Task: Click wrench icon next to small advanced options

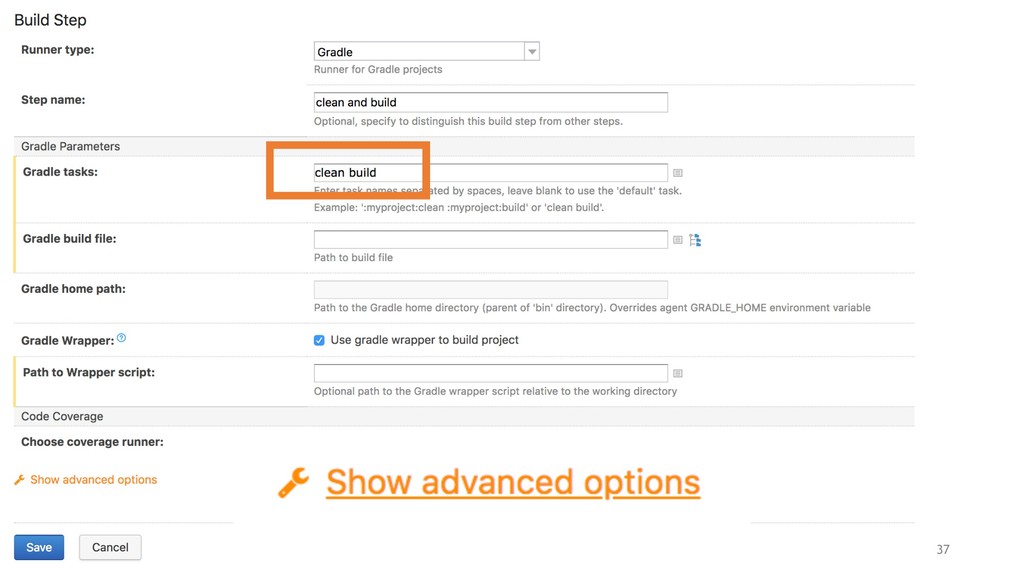Action: 20,480
